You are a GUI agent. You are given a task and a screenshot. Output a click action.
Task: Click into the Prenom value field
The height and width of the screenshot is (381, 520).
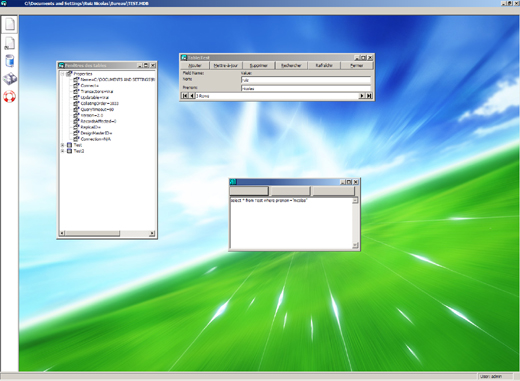point(306,88)
